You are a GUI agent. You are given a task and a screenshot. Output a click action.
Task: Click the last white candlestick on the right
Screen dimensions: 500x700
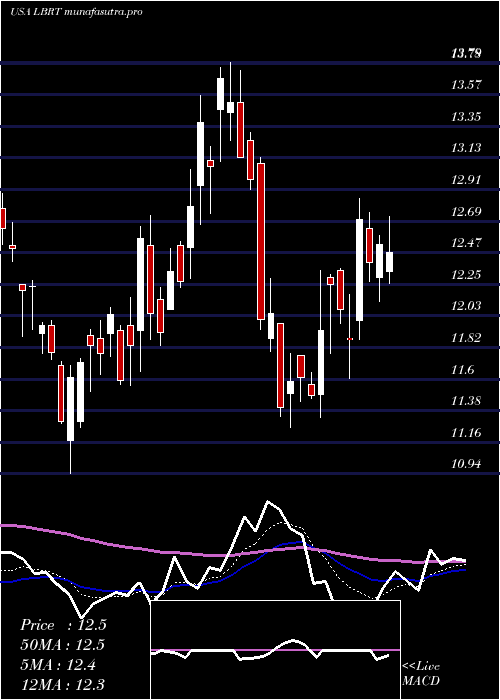[x=389, y=262]
